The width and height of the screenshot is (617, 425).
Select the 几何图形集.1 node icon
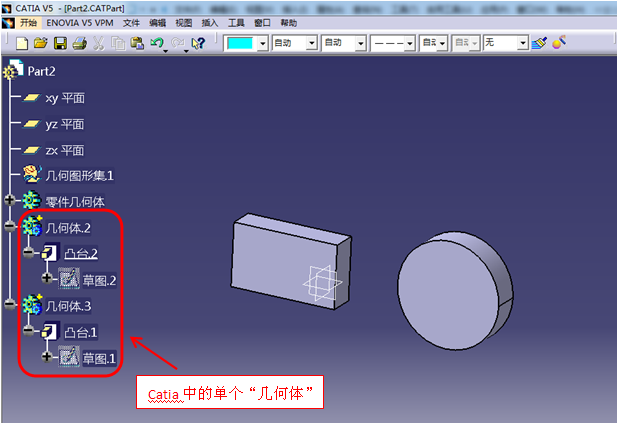pos(31,175)
